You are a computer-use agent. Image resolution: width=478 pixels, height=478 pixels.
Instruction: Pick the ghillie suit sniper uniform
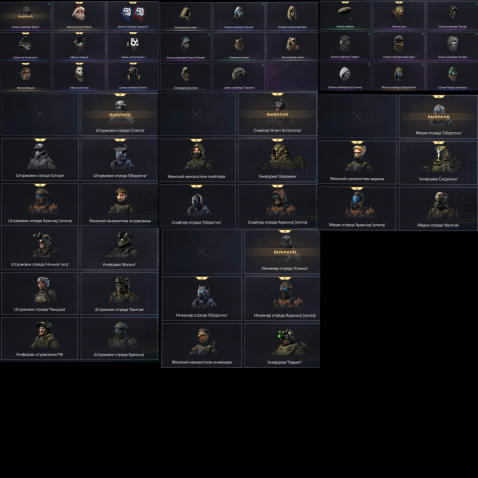[x=277, y=160]
